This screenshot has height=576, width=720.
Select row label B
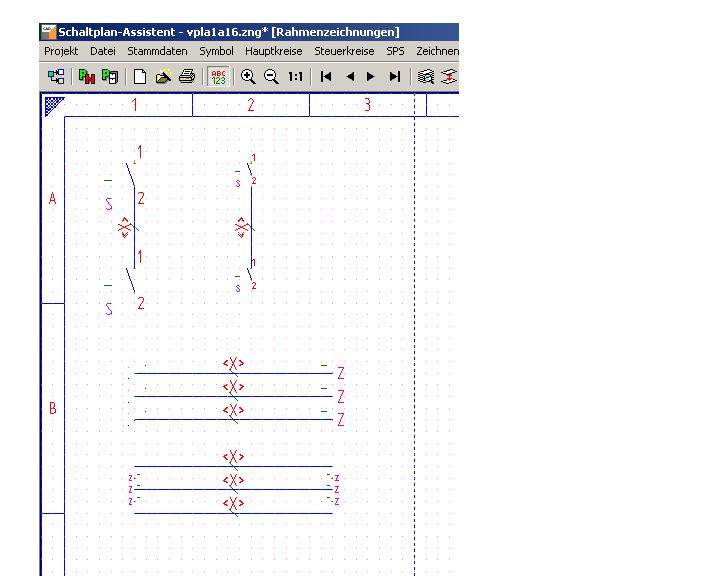coord(52,408)
